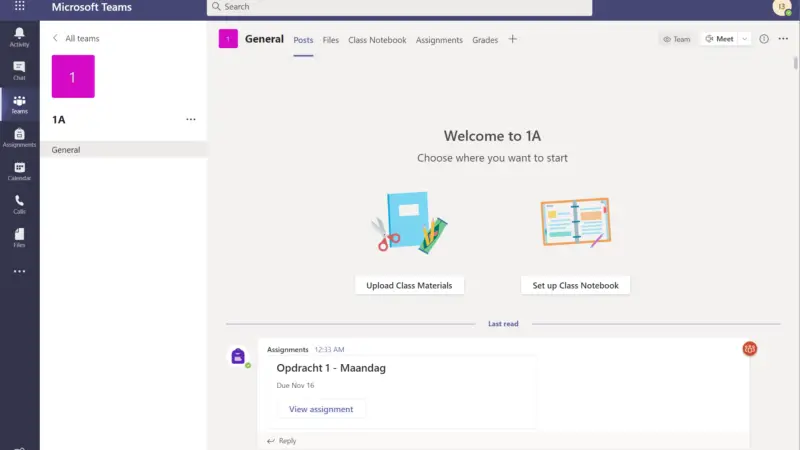Screen dimensions: 800x450
Task: Open Calls from the left rail
Action: [x=19, y=204]
